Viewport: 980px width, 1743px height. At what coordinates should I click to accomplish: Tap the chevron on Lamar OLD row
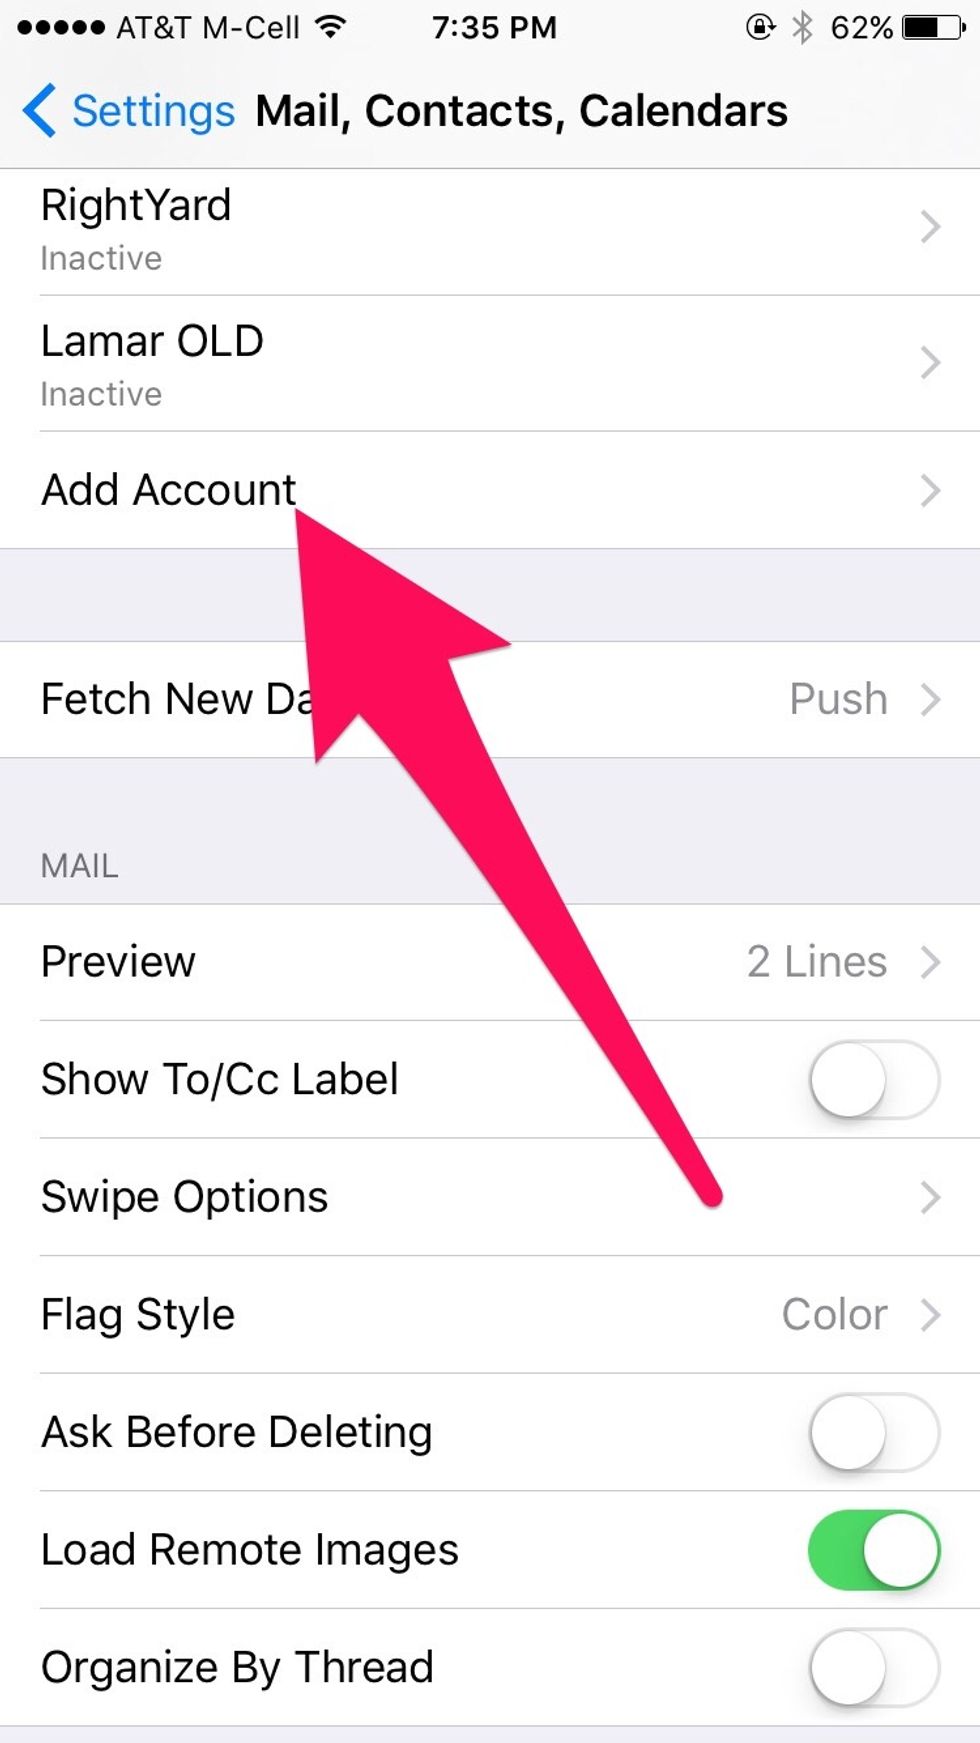click(930, 363)
